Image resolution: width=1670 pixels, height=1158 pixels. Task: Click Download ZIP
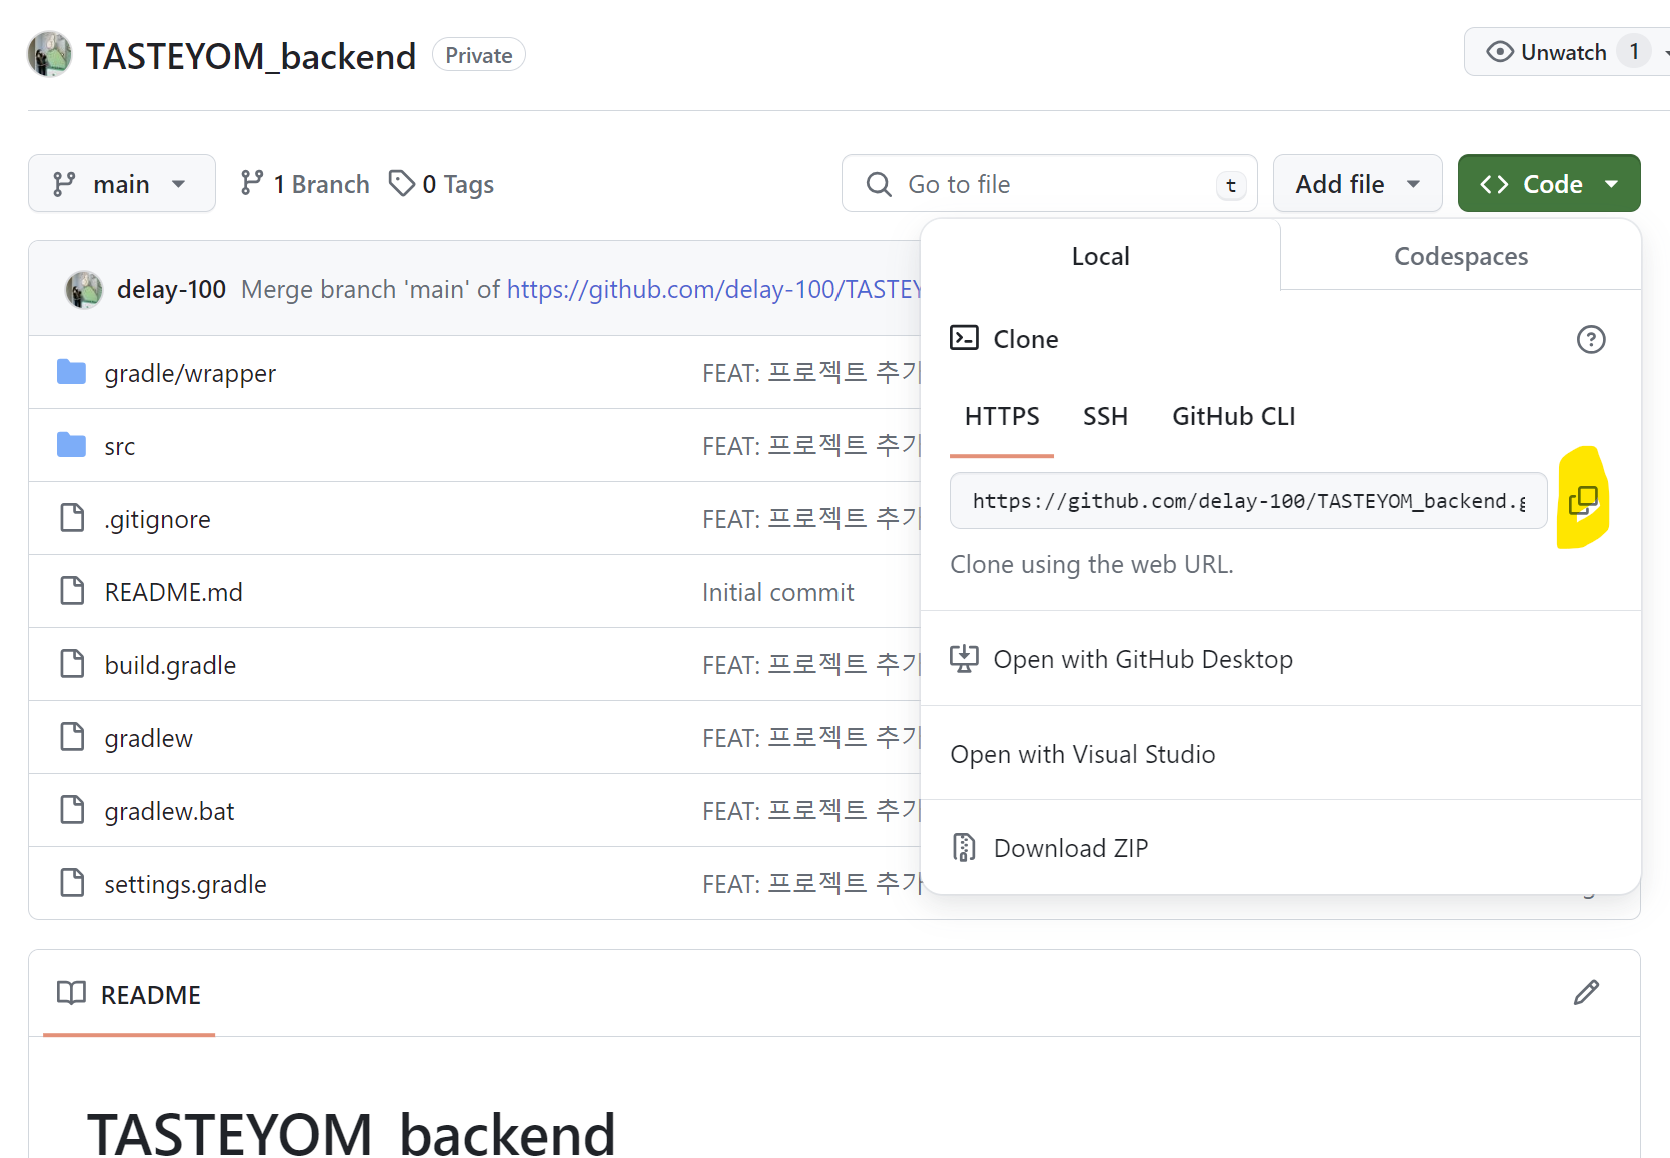point(1070,848)
